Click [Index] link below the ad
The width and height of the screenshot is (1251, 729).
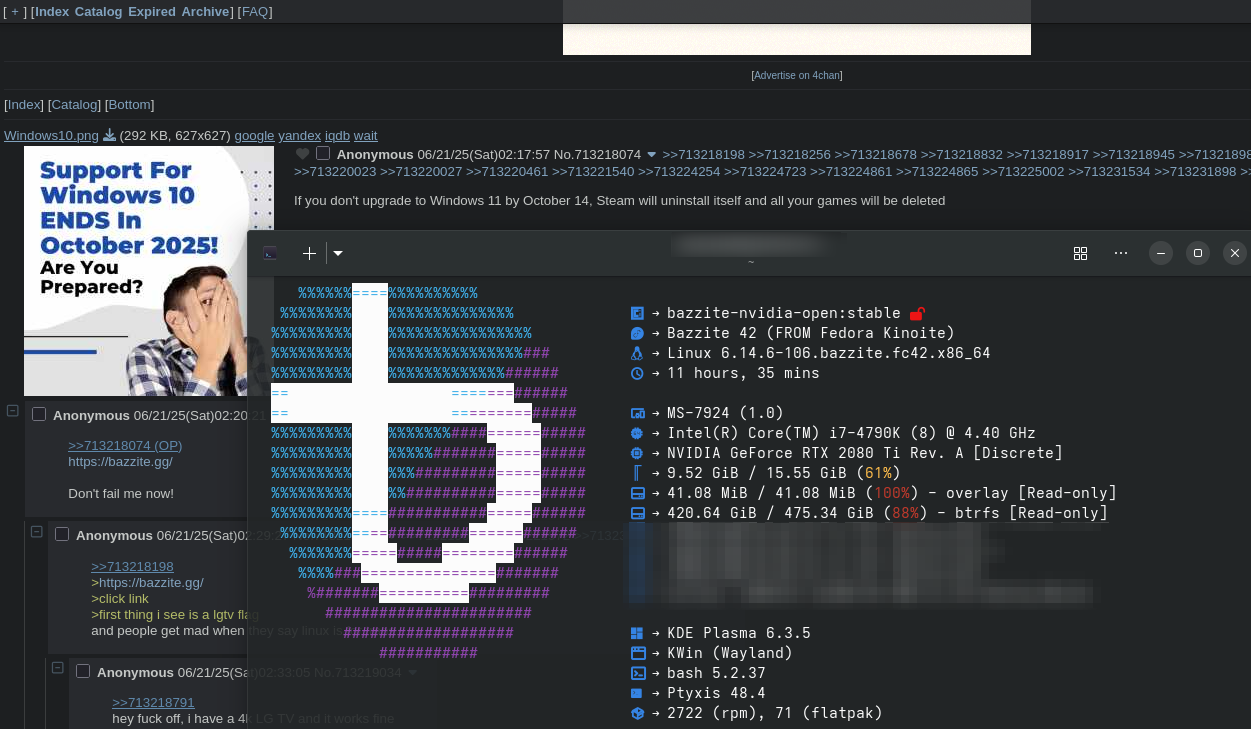(x=25, y=105)
